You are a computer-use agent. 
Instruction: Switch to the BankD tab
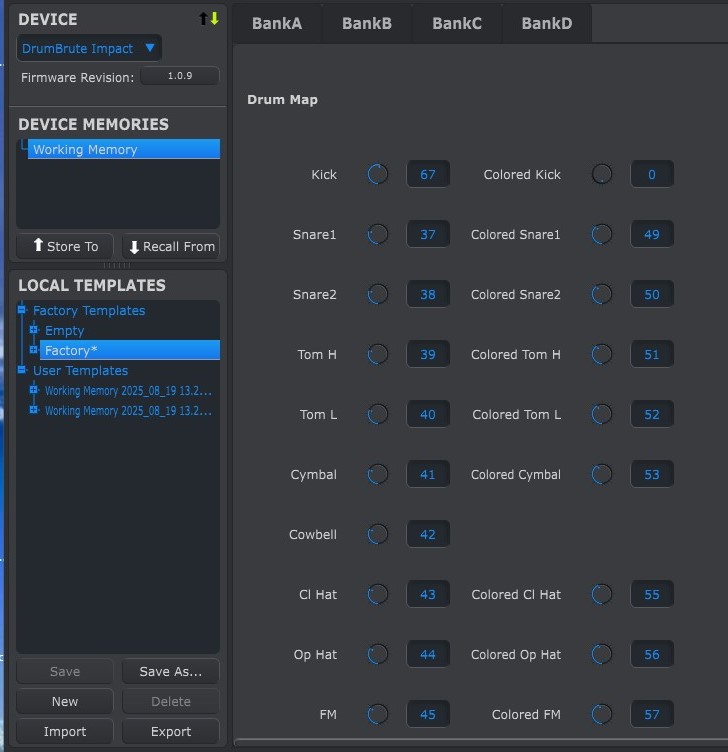546,23
